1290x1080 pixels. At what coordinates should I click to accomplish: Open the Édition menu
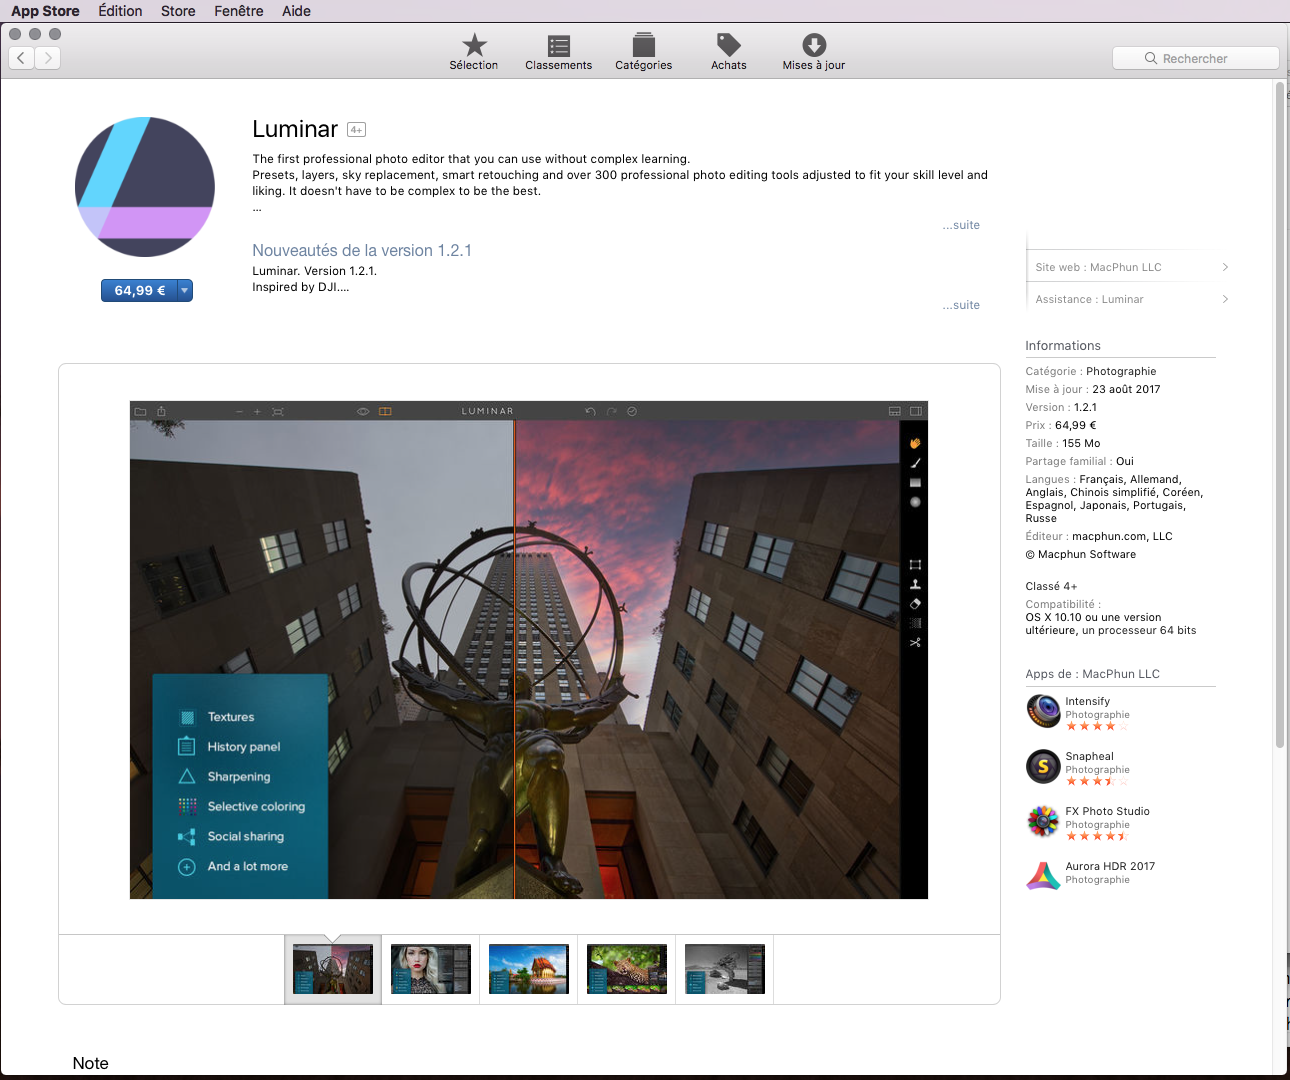pyautogui.click(x=120, y=11)
